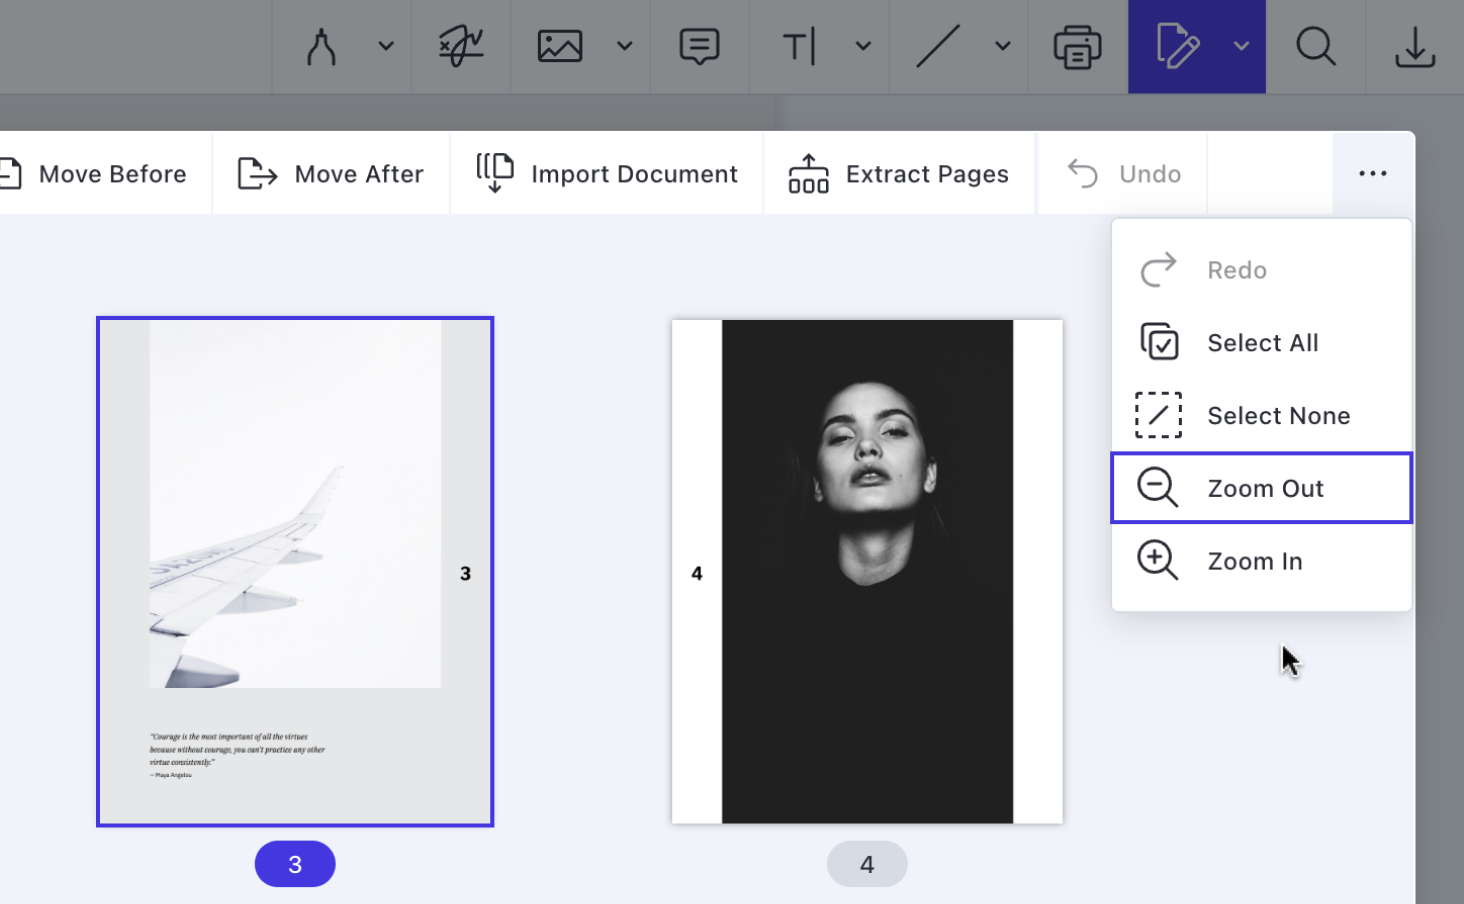Toggle the document editor button
The width and height of the screenshot is (1464, 904).
point(1177,47)
